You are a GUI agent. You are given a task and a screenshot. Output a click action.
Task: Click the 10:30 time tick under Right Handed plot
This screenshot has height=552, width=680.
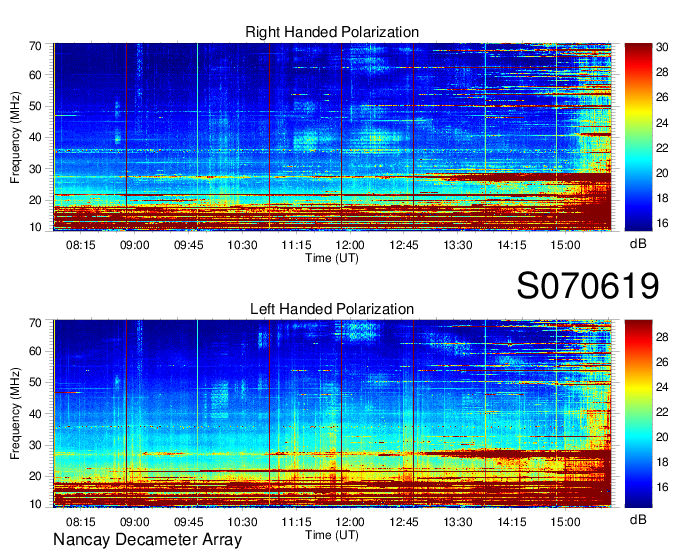pyautogui.click(x=242, y=245)
